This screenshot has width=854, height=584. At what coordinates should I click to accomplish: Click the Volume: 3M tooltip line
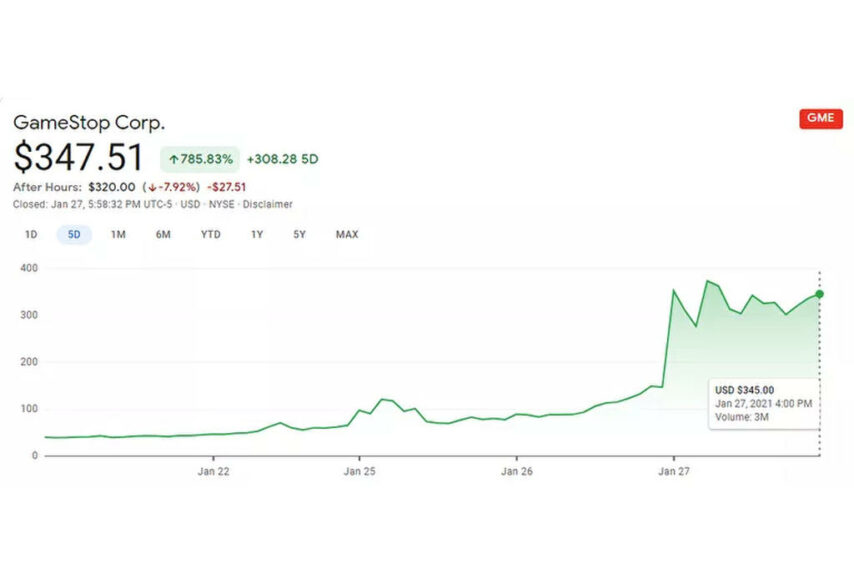(742, 417)
